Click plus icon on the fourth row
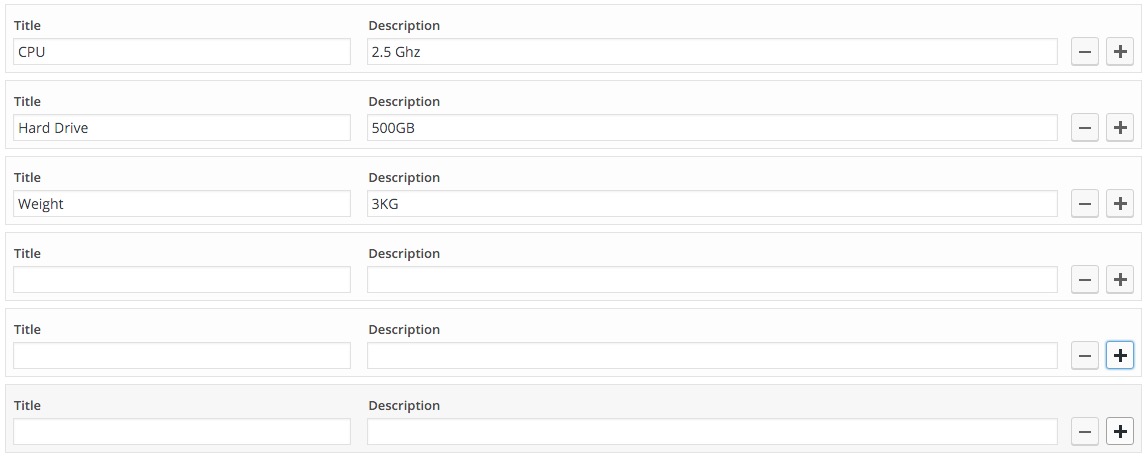The image size is (1148, 461). (x=1120, y=280)
